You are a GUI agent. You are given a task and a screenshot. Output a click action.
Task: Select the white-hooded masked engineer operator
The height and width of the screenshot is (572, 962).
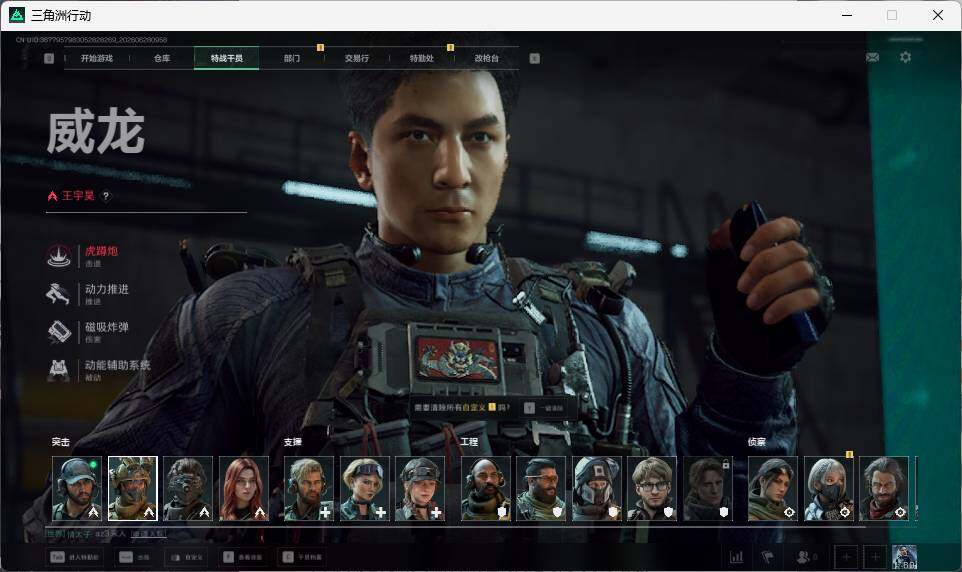596,489
